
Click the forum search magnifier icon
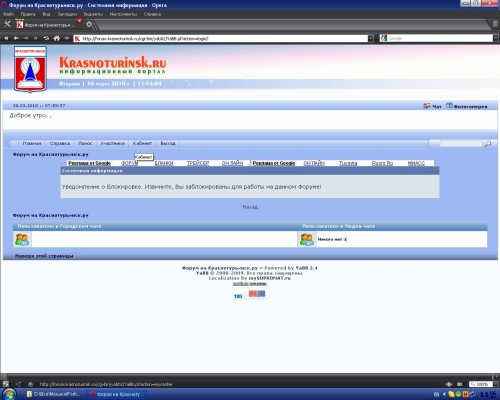(487, 144)
